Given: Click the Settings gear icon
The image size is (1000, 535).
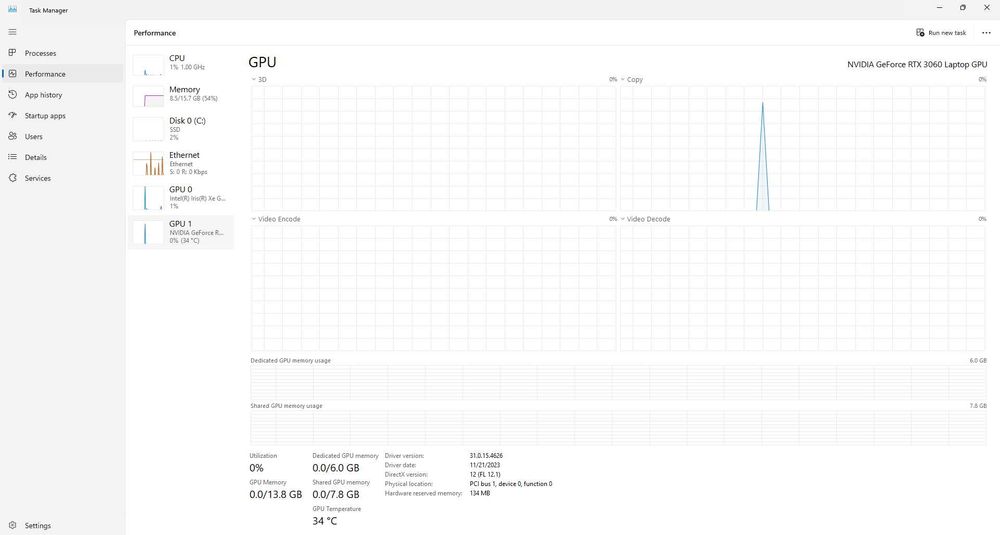Looking at the screenshot, I should tap(12, 525).
